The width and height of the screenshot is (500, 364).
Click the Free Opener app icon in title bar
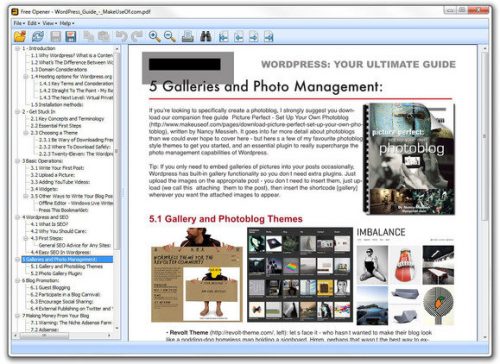15,12
